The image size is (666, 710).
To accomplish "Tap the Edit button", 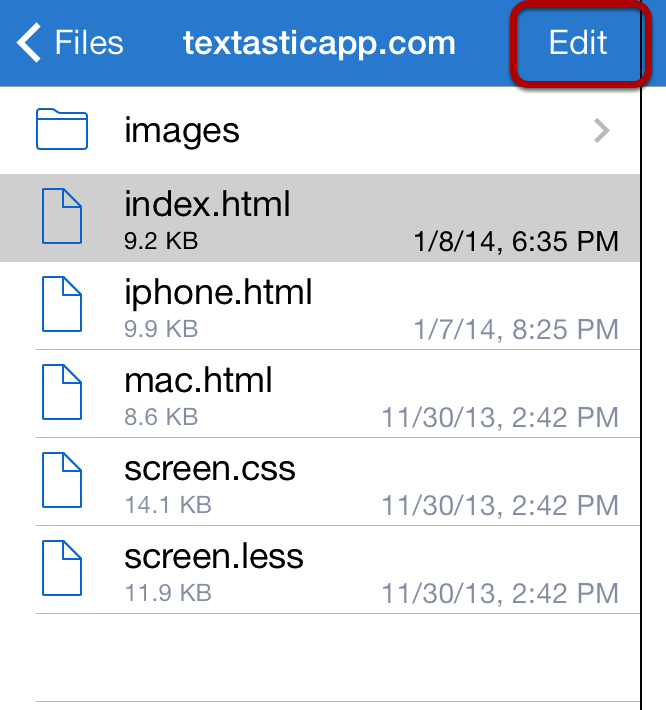I will (x=578, y=43).
